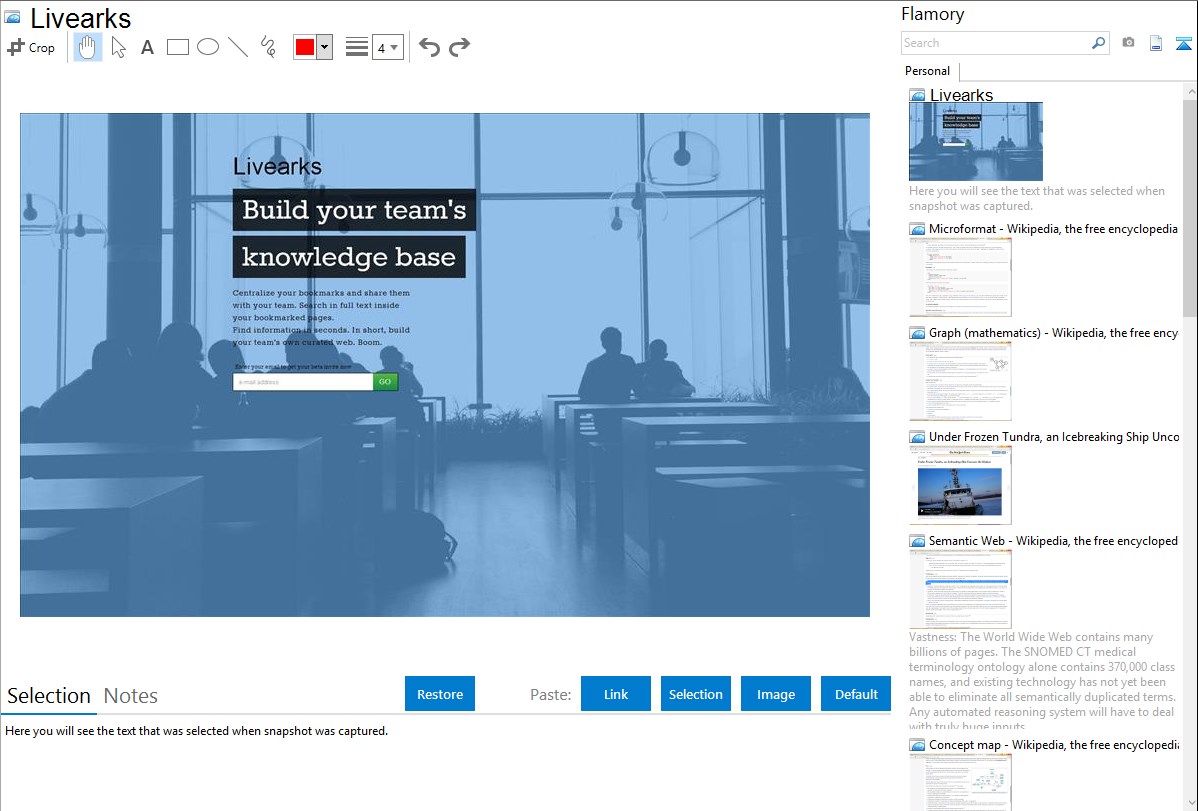
Task: Click the Paste Link button
Action: pyautogui.click(x=616, y=694)
